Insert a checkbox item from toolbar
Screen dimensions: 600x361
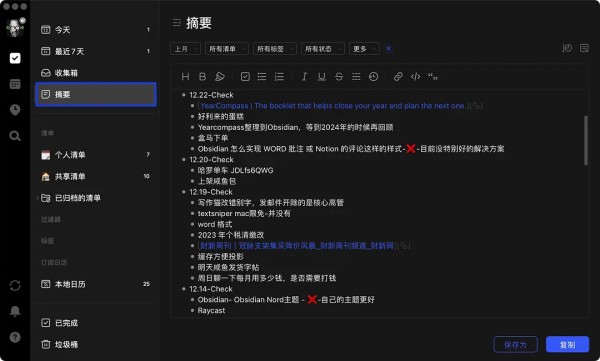(x=245, y=77)
